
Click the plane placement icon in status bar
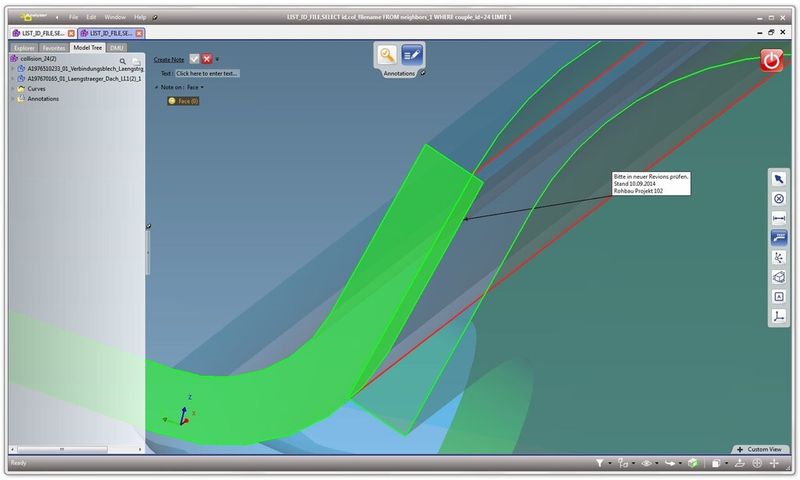740,463
